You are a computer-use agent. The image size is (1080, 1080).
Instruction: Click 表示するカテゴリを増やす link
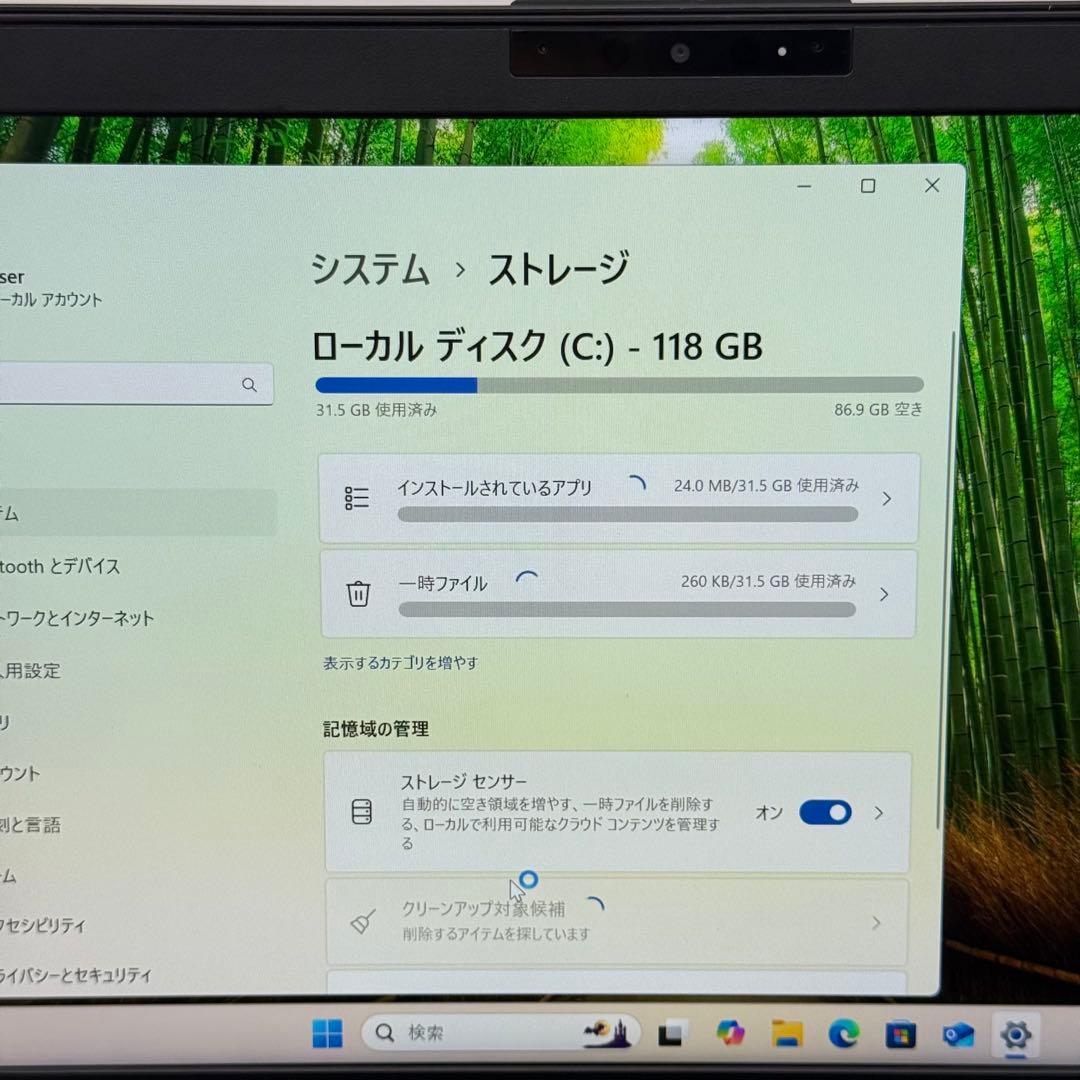(398, 662)
